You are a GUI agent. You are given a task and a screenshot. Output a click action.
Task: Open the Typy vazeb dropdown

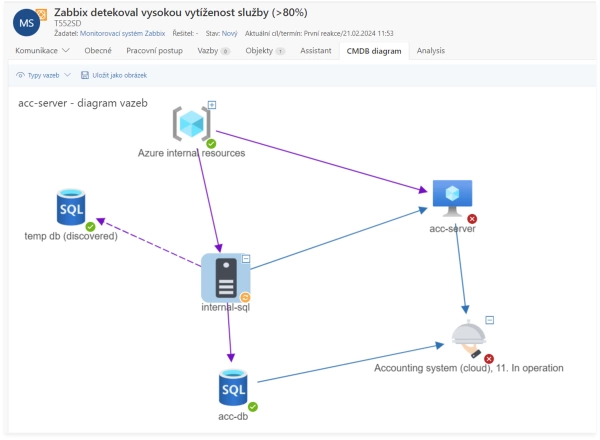(x=44, y=75)
